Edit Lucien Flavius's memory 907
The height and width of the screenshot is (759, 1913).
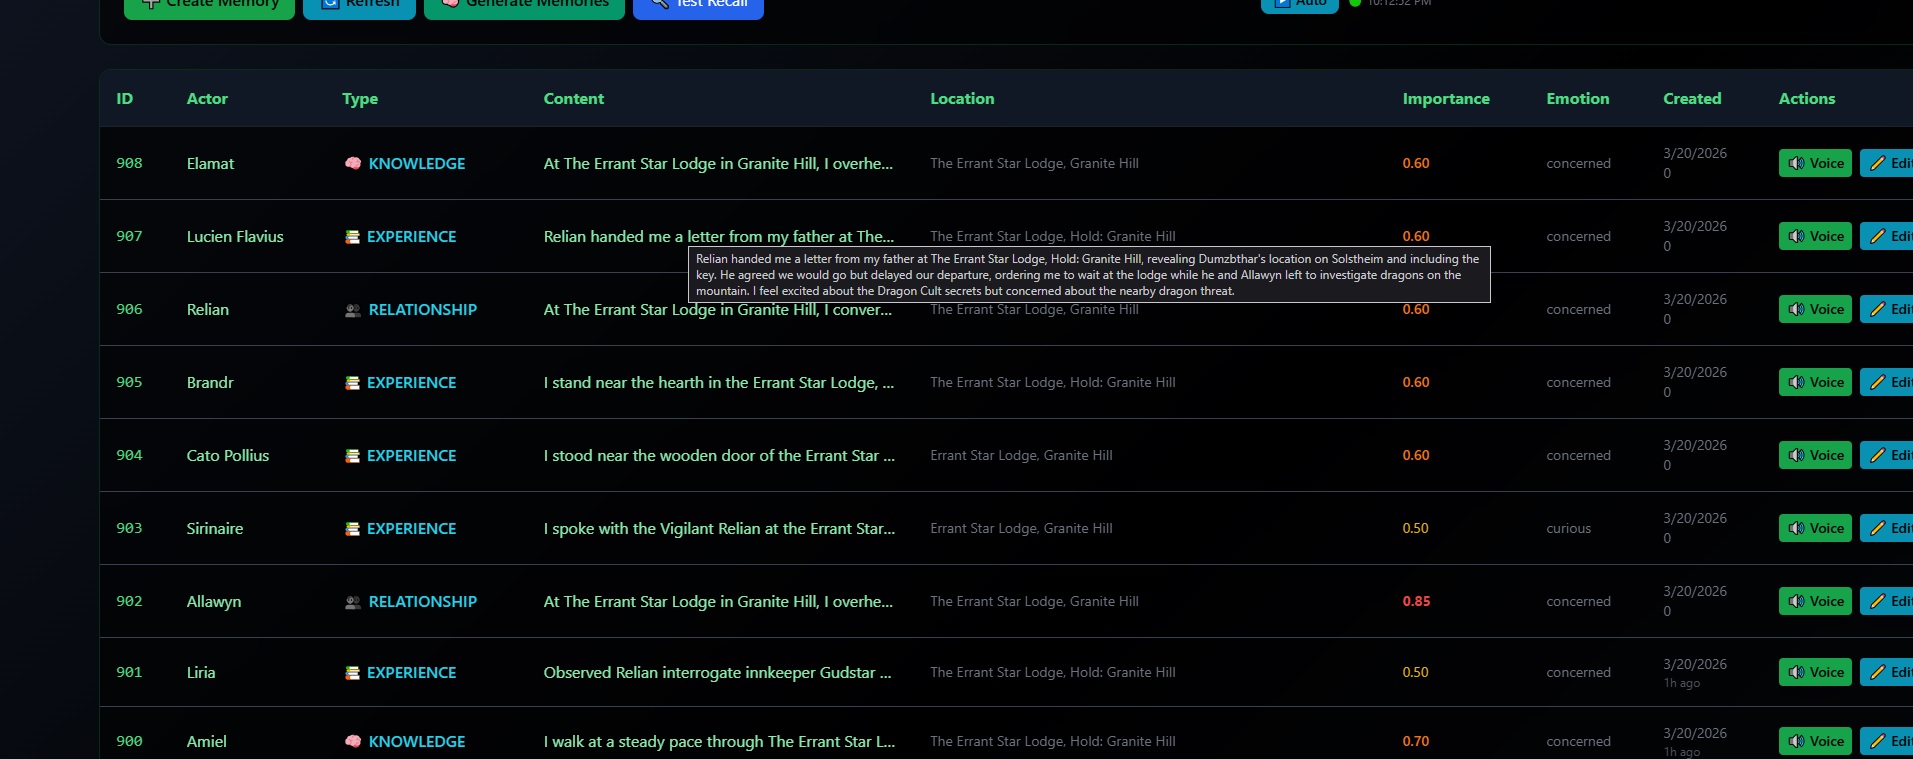1887,236
